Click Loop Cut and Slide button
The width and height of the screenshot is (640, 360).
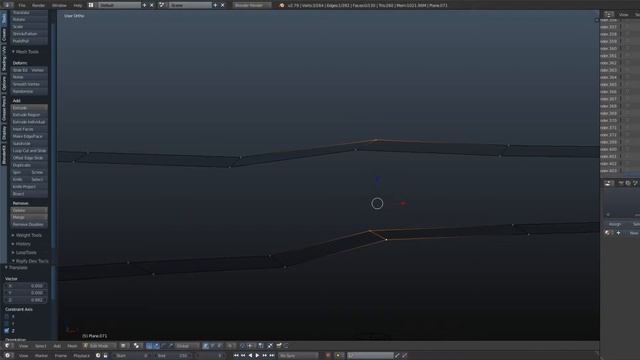click(29, 151)
